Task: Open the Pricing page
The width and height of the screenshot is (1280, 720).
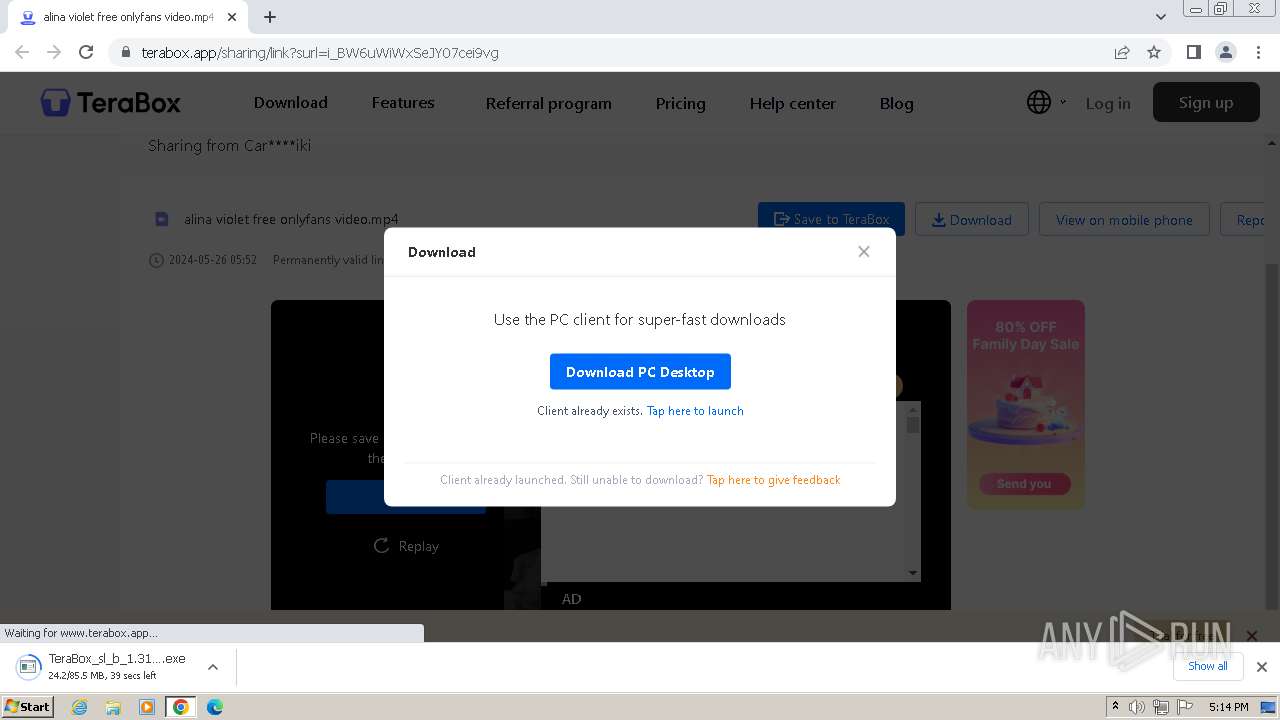Action: [681, 103]
